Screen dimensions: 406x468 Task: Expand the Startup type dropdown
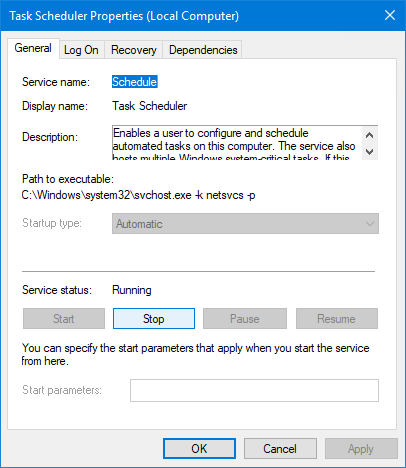tap(245, 224)
